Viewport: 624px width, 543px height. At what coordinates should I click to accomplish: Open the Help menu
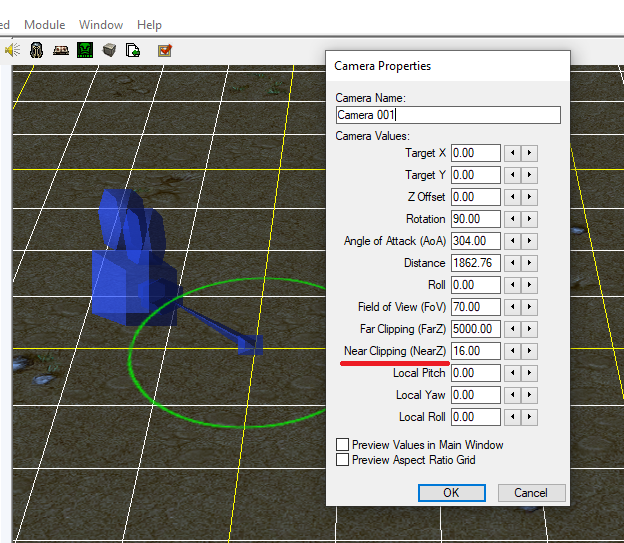(149, 25)
